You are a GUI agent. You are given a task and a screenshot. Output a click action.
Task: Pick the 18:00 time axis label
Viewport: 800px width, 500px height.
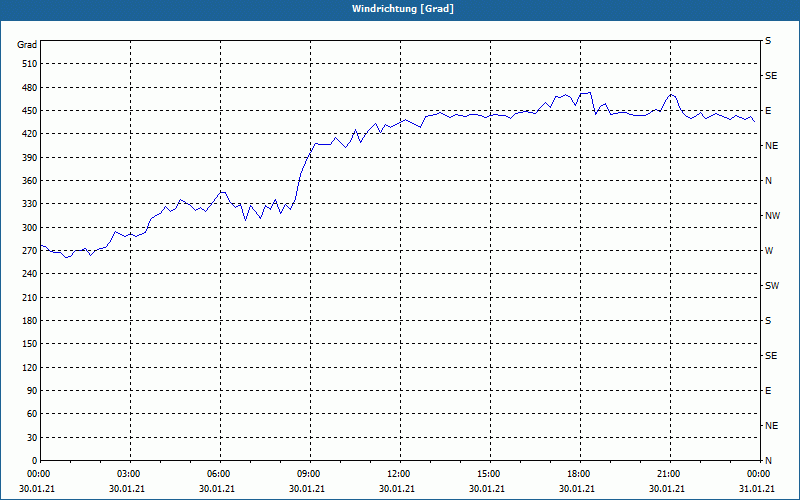[x=579, y=474]
